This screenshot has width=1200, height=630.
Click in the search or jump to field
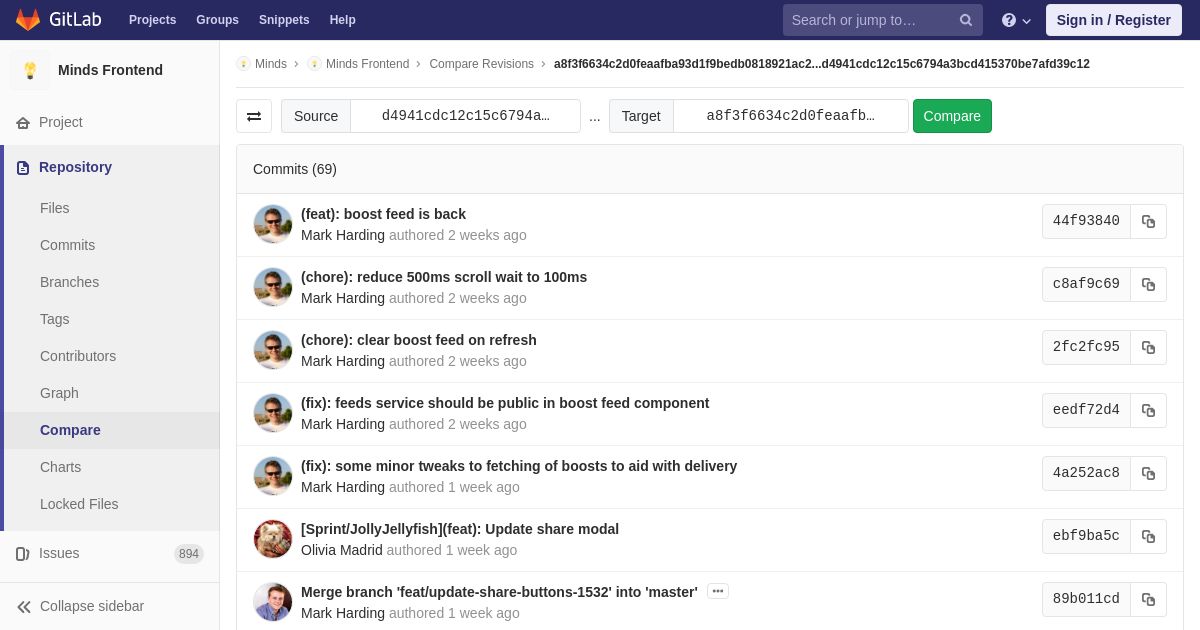[868, 20]
